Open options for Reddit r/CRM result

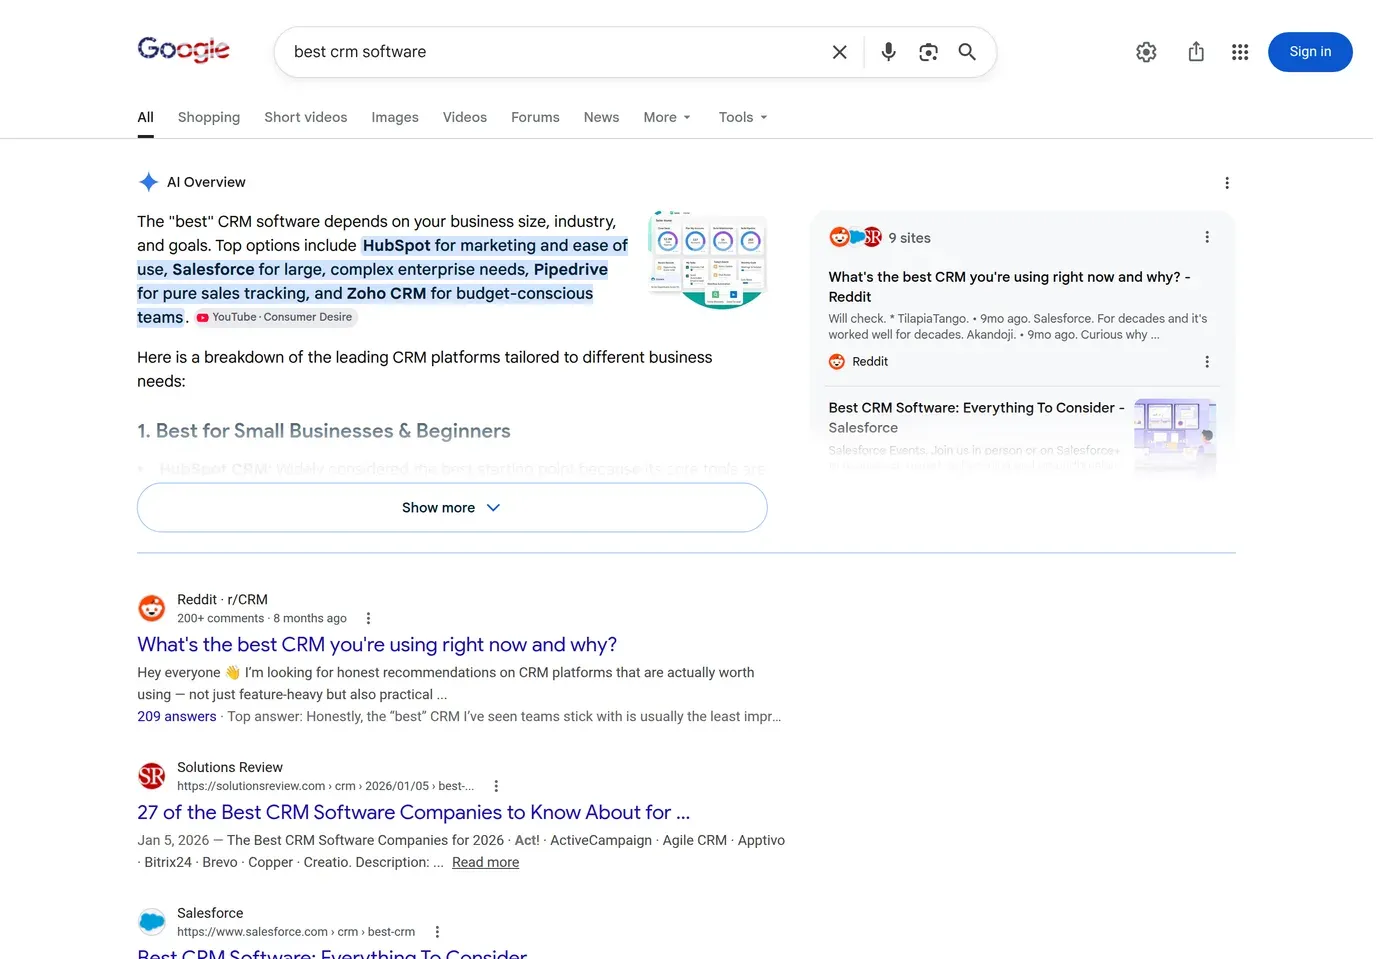point(368,618)
